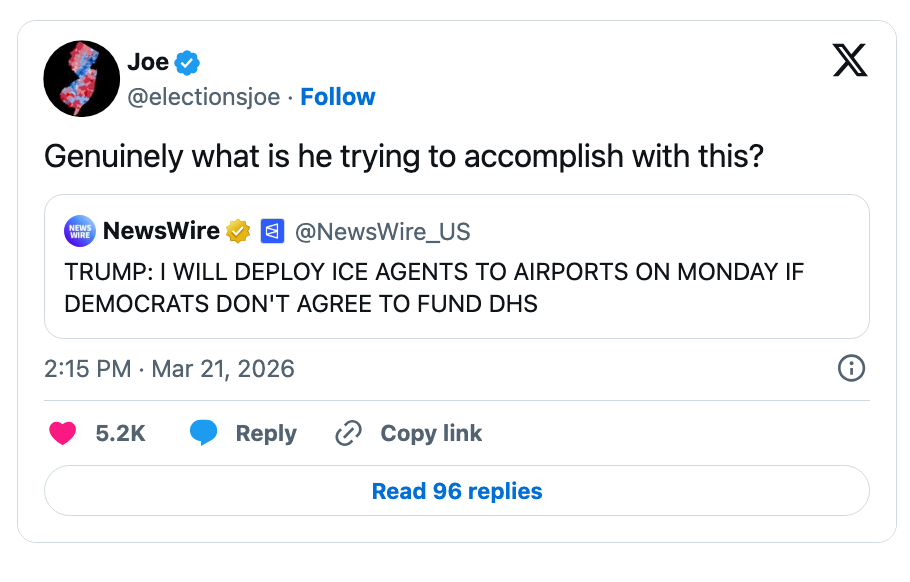Viewport: 910px width, 582px height.
Task: Open the 2:15 PM Mar 21, 2026 timestamp
Action: (170, 368)
